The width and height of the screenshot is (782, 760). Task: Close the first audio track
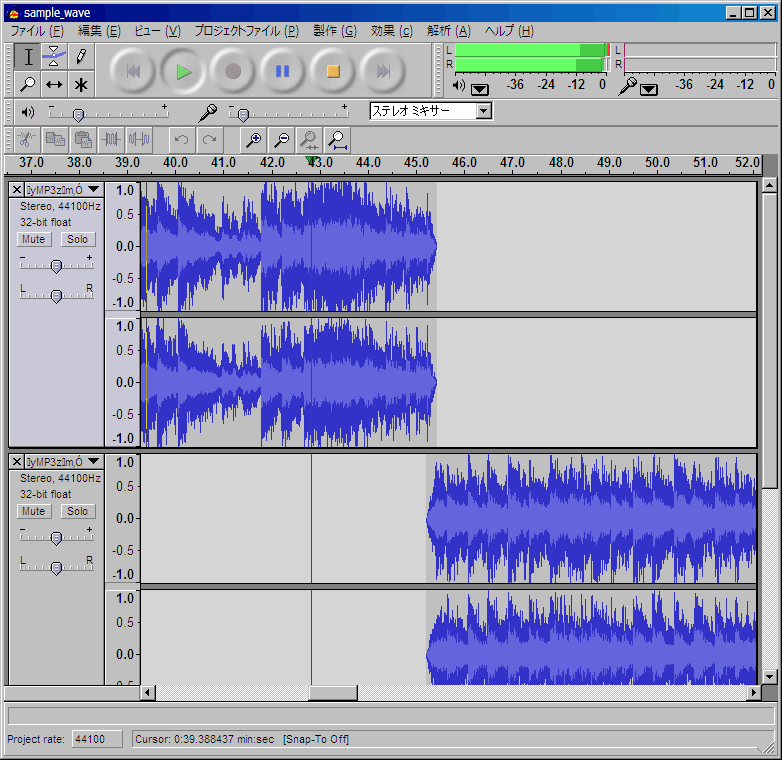16,190
